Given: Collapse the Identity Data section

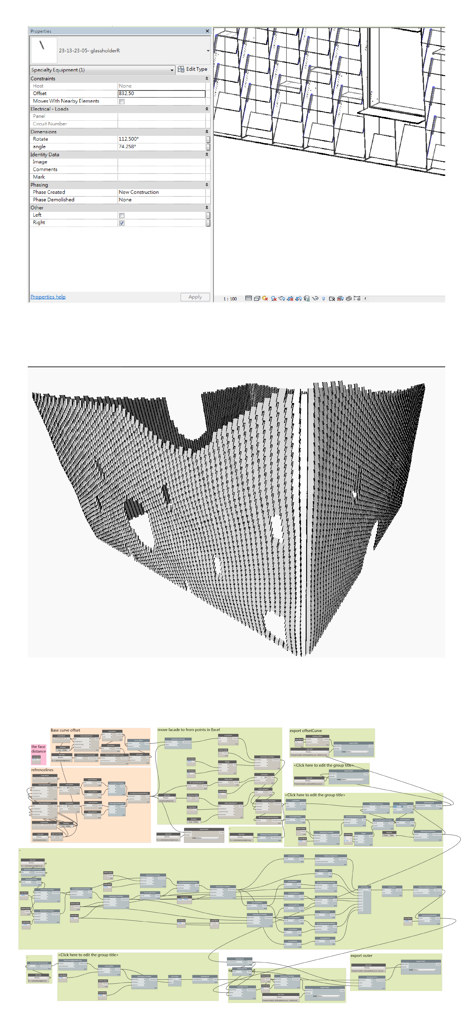Looking at the screenshot, I should point(208,154).
